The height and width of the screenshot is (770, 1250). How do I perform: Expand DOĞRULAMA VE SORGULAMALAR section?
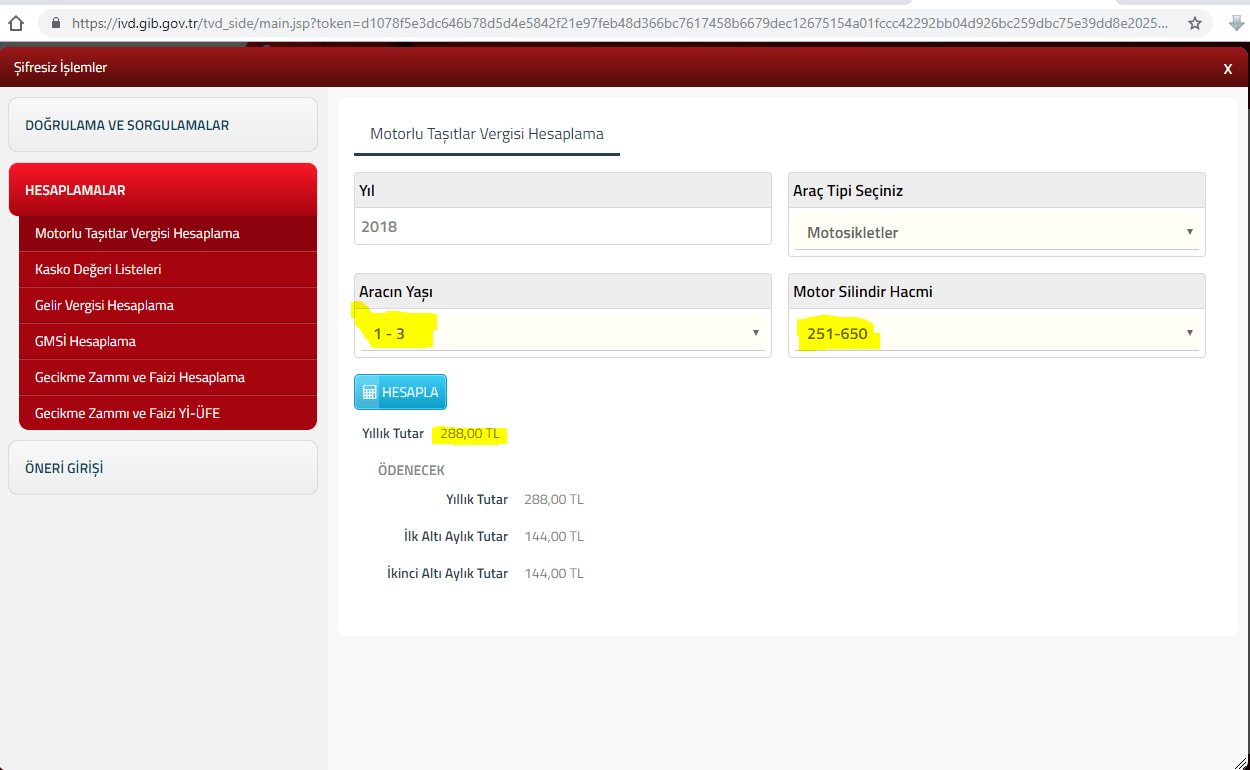pyautogui.click(x=162, y=125)
